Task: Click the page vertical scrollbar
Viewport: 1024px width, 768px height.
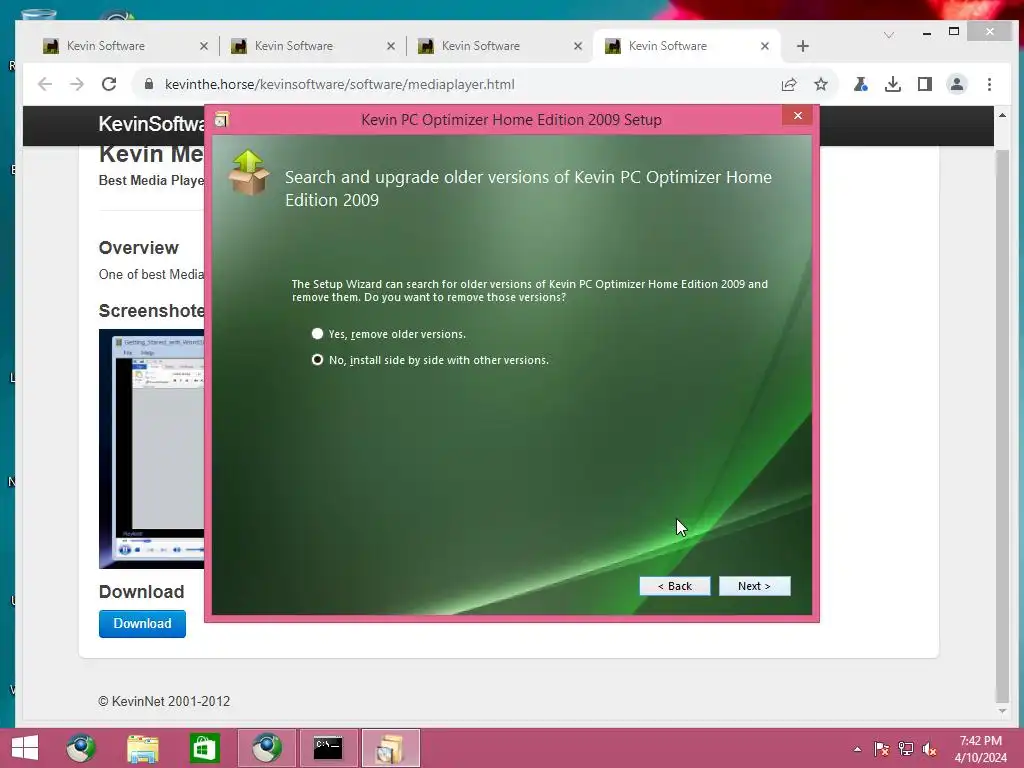Action: pyautogui.click(x=1002, y=424)
